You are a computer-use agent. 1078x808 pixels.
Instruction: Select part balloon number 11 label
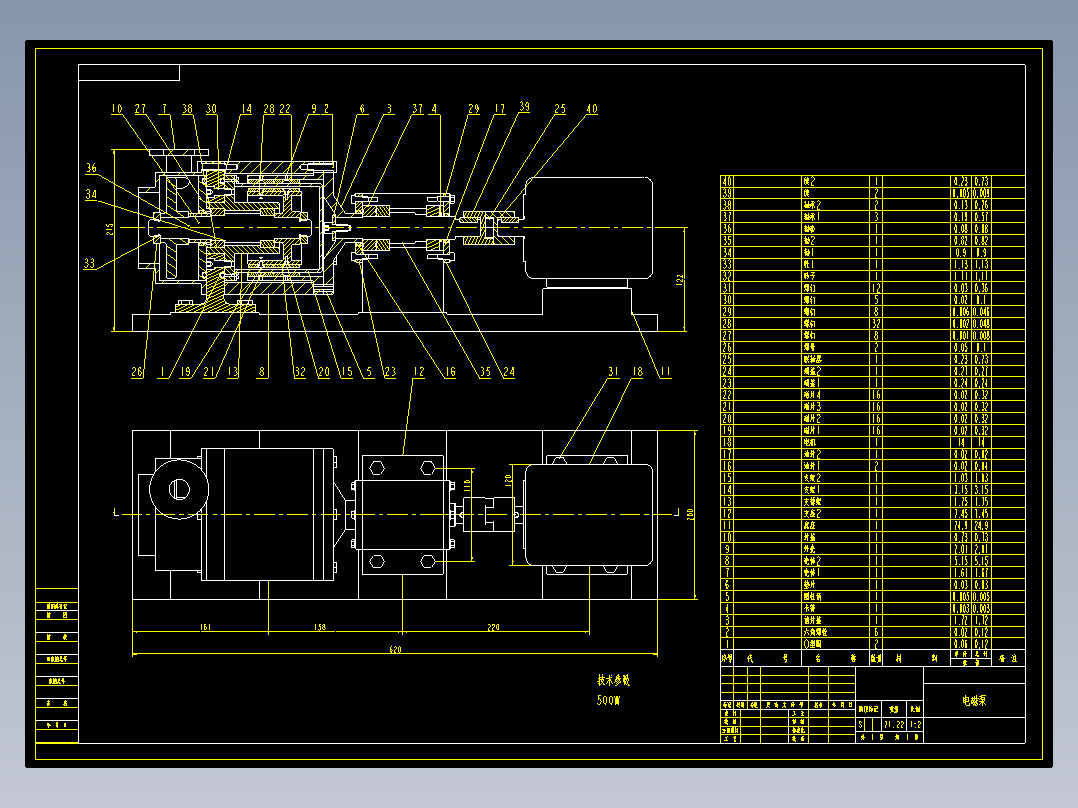coord(665,372)
